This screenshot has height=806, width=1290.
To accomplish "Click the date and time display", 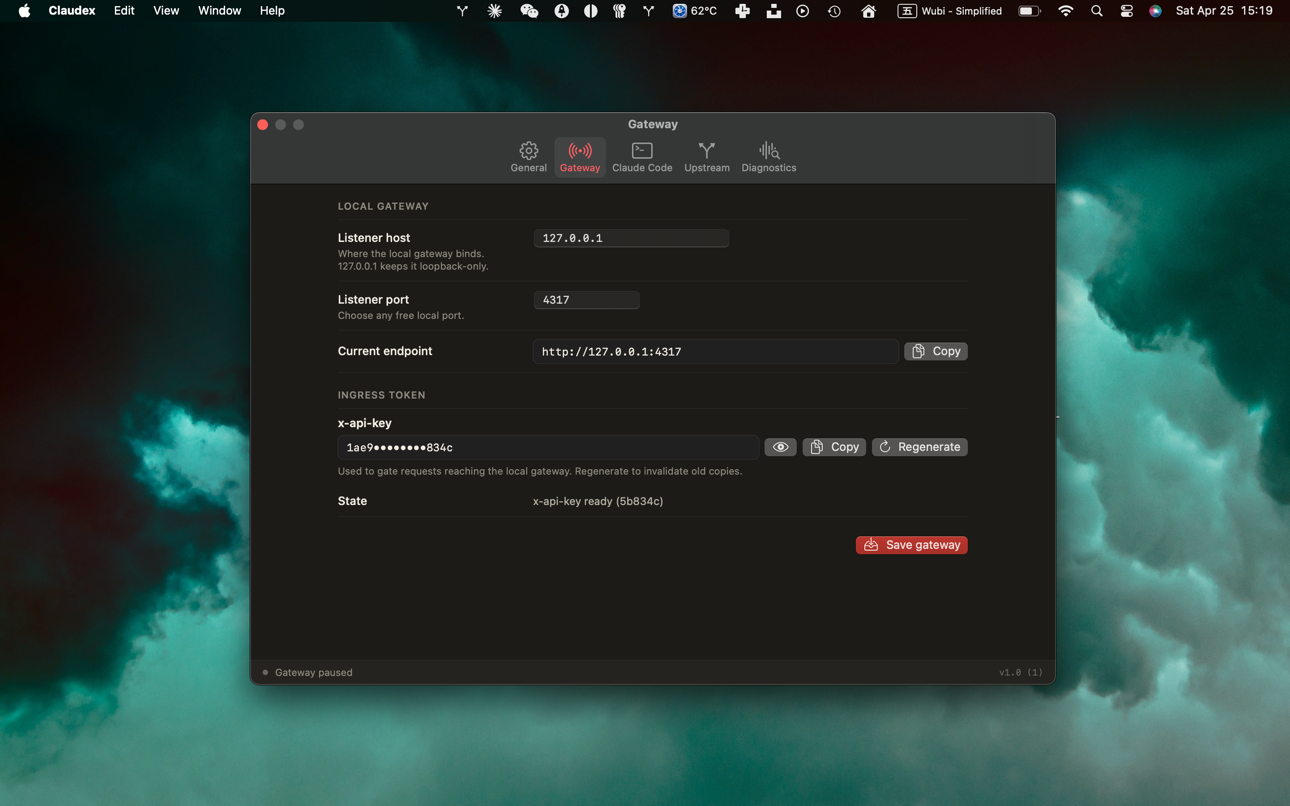I will pyautogui.click(x=1224, y=11).
